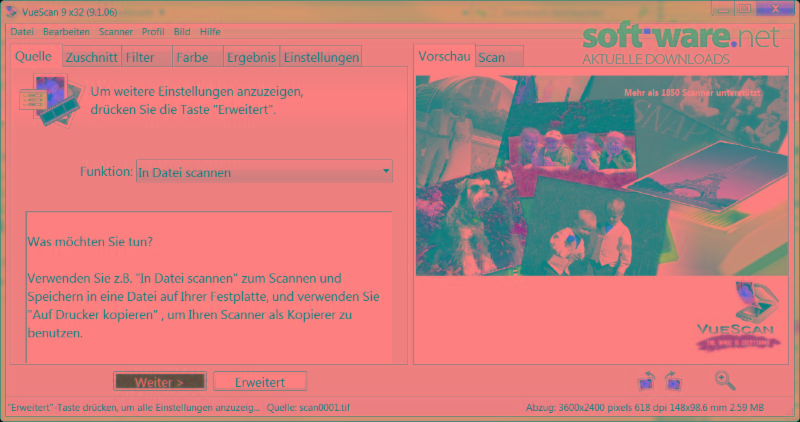
Task: Open the Datei menu
Action: point(22,32)
